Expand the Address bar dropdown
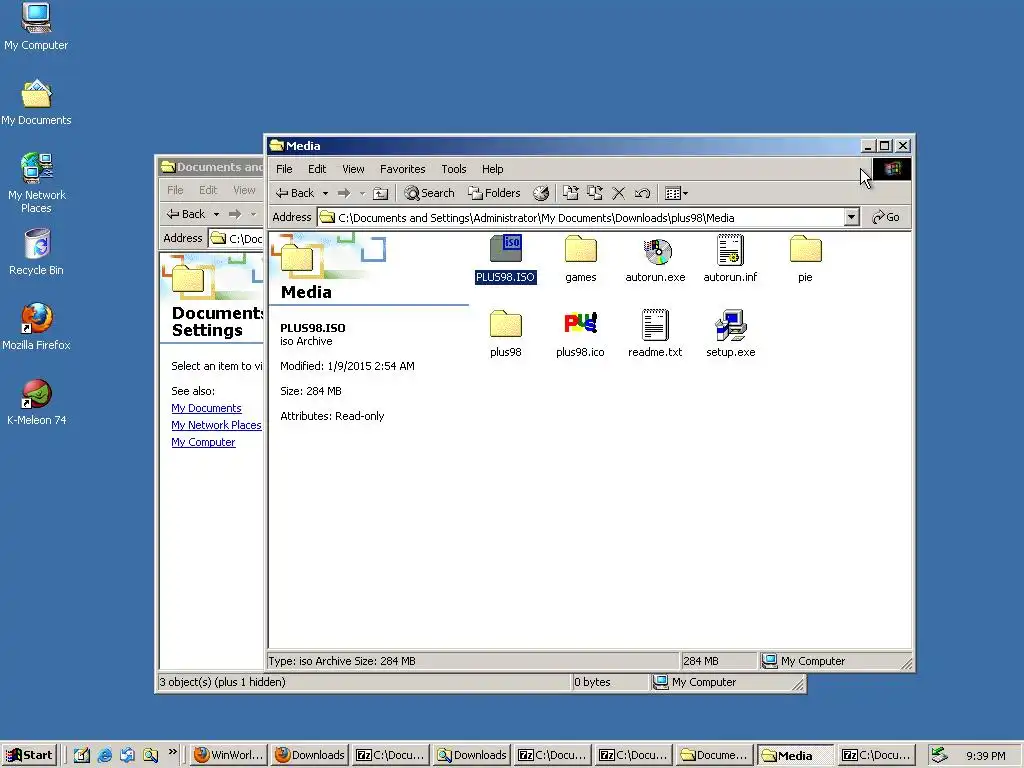 coord(851,217)
